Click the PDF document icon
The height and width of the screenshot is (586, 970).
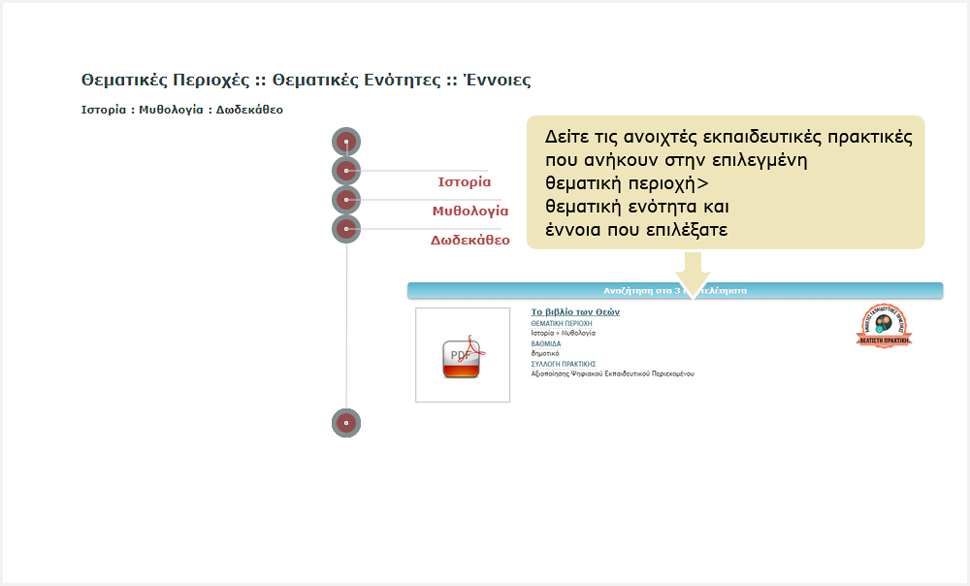click(462, 356)
